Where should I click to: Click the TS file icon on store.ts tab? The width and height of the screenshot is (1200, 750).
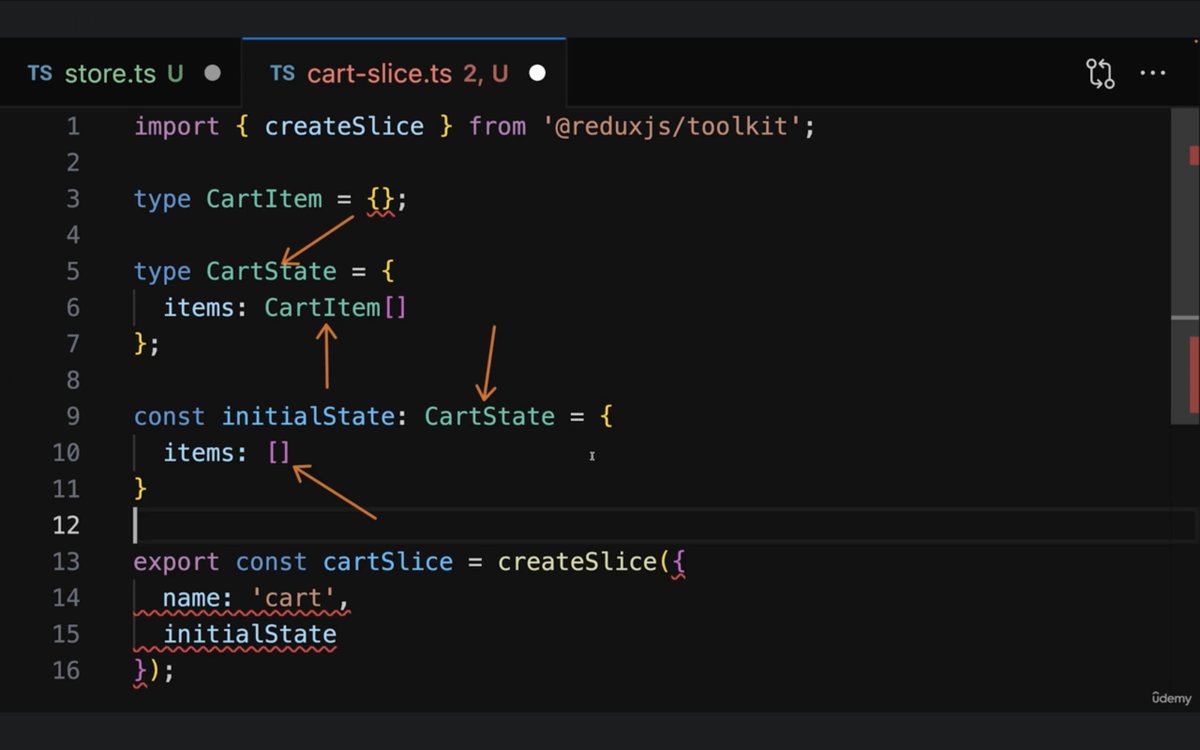(x=40, y=73)
